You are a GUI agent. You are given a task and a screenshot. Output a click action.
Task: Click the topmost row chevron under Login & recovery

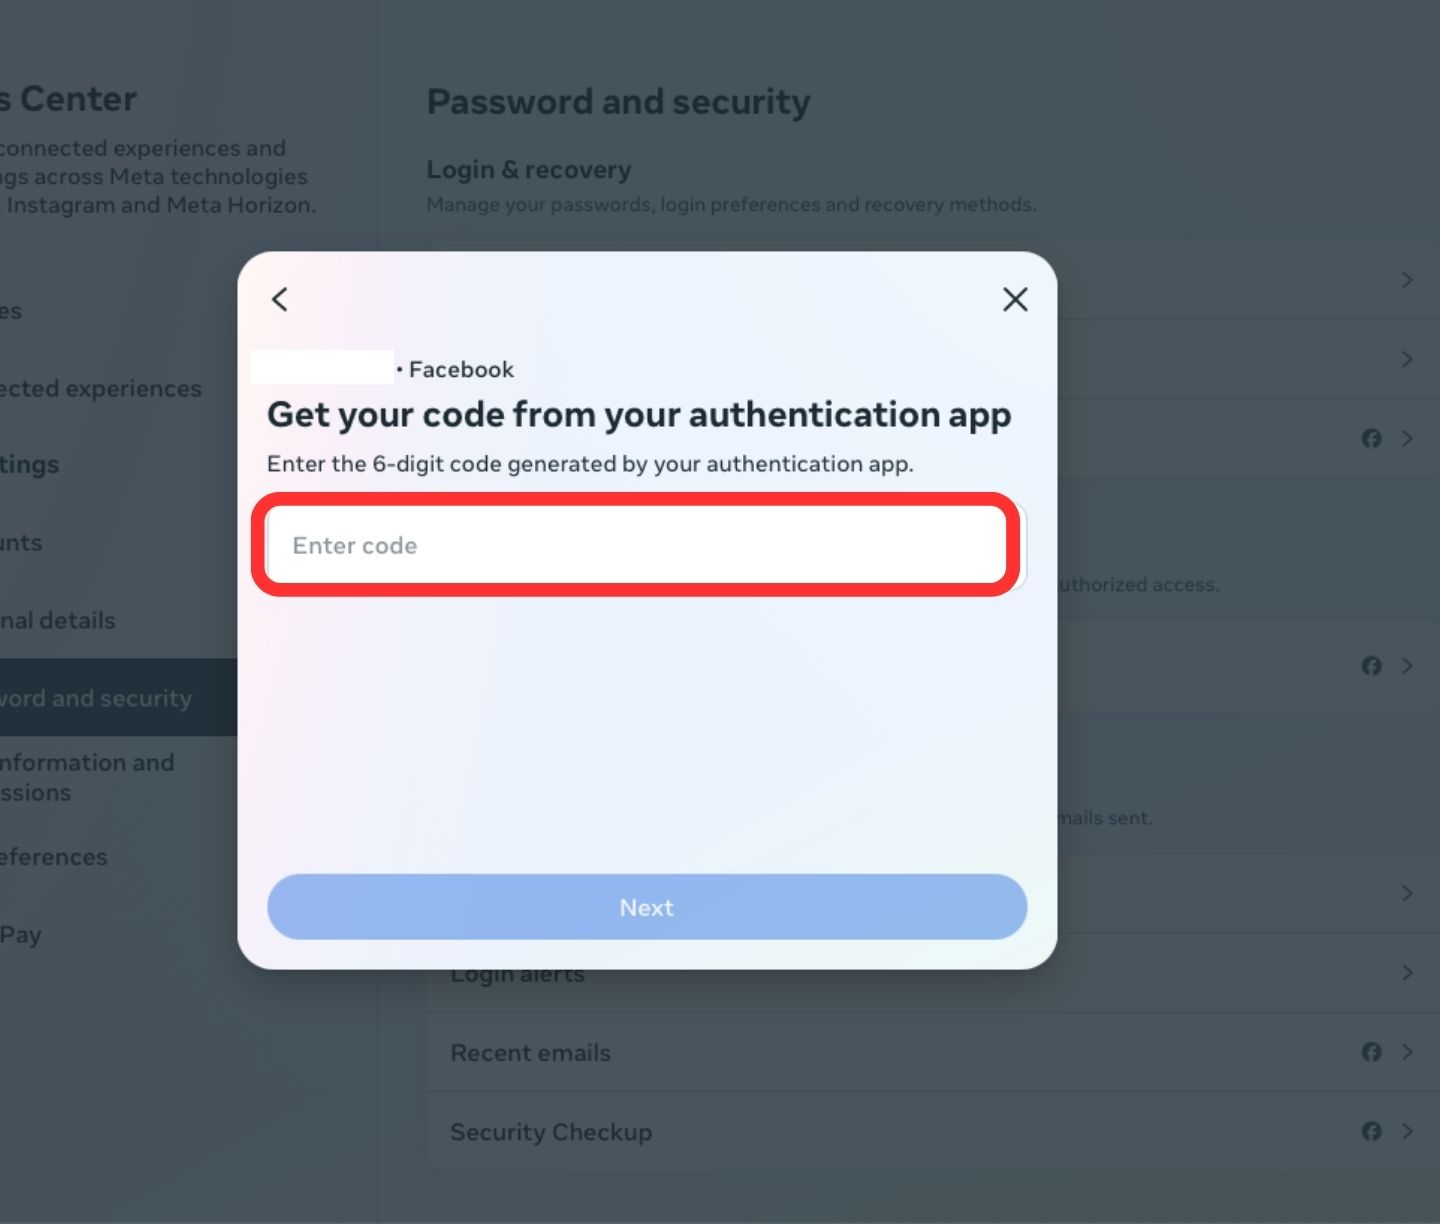pyautogui.click(x=1407, y=280)
